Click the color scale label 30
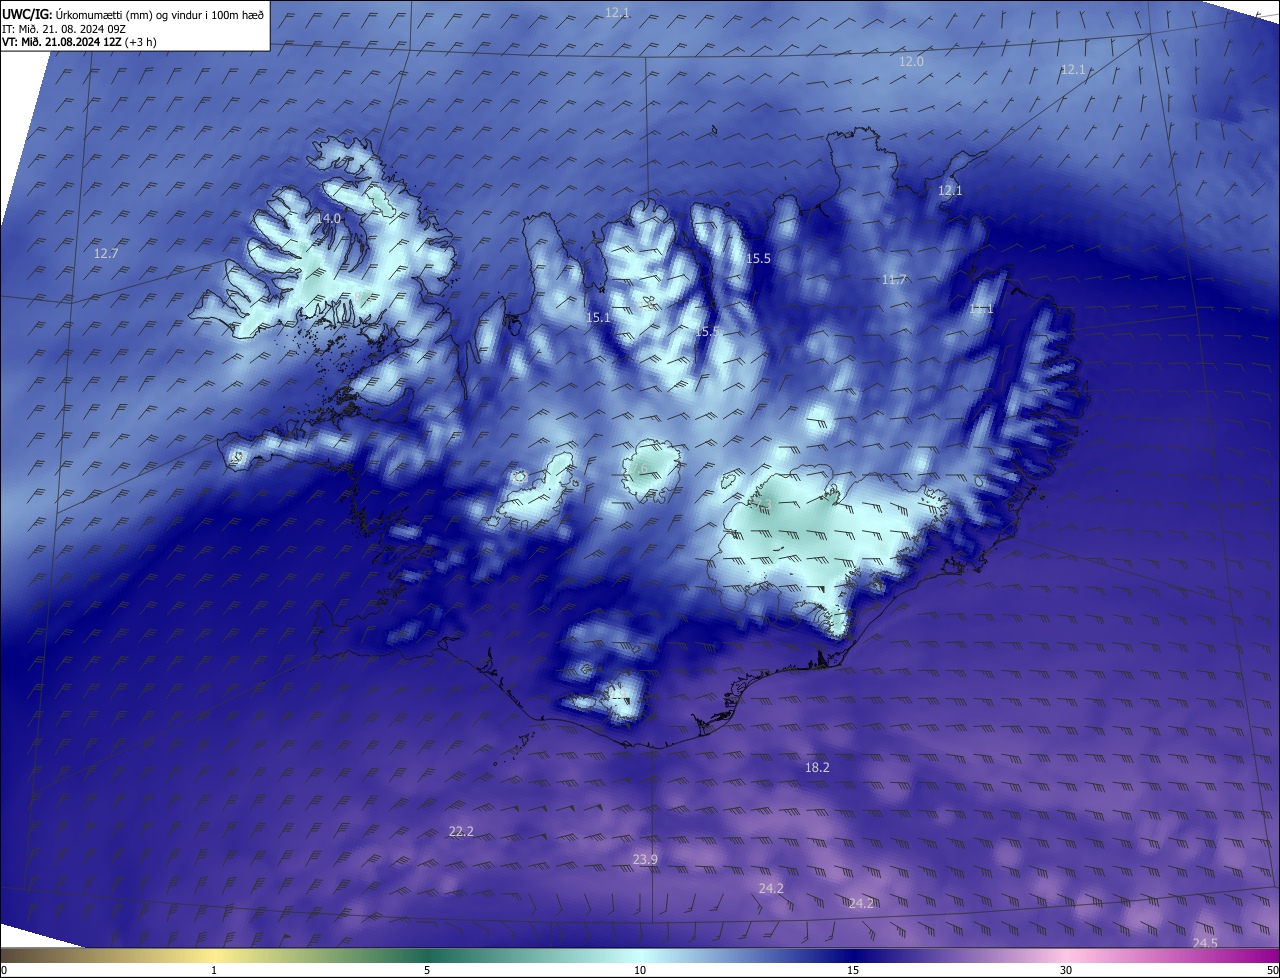Screen dimensions: 1280x978 pyautogui.click(x=1066, y=970)
